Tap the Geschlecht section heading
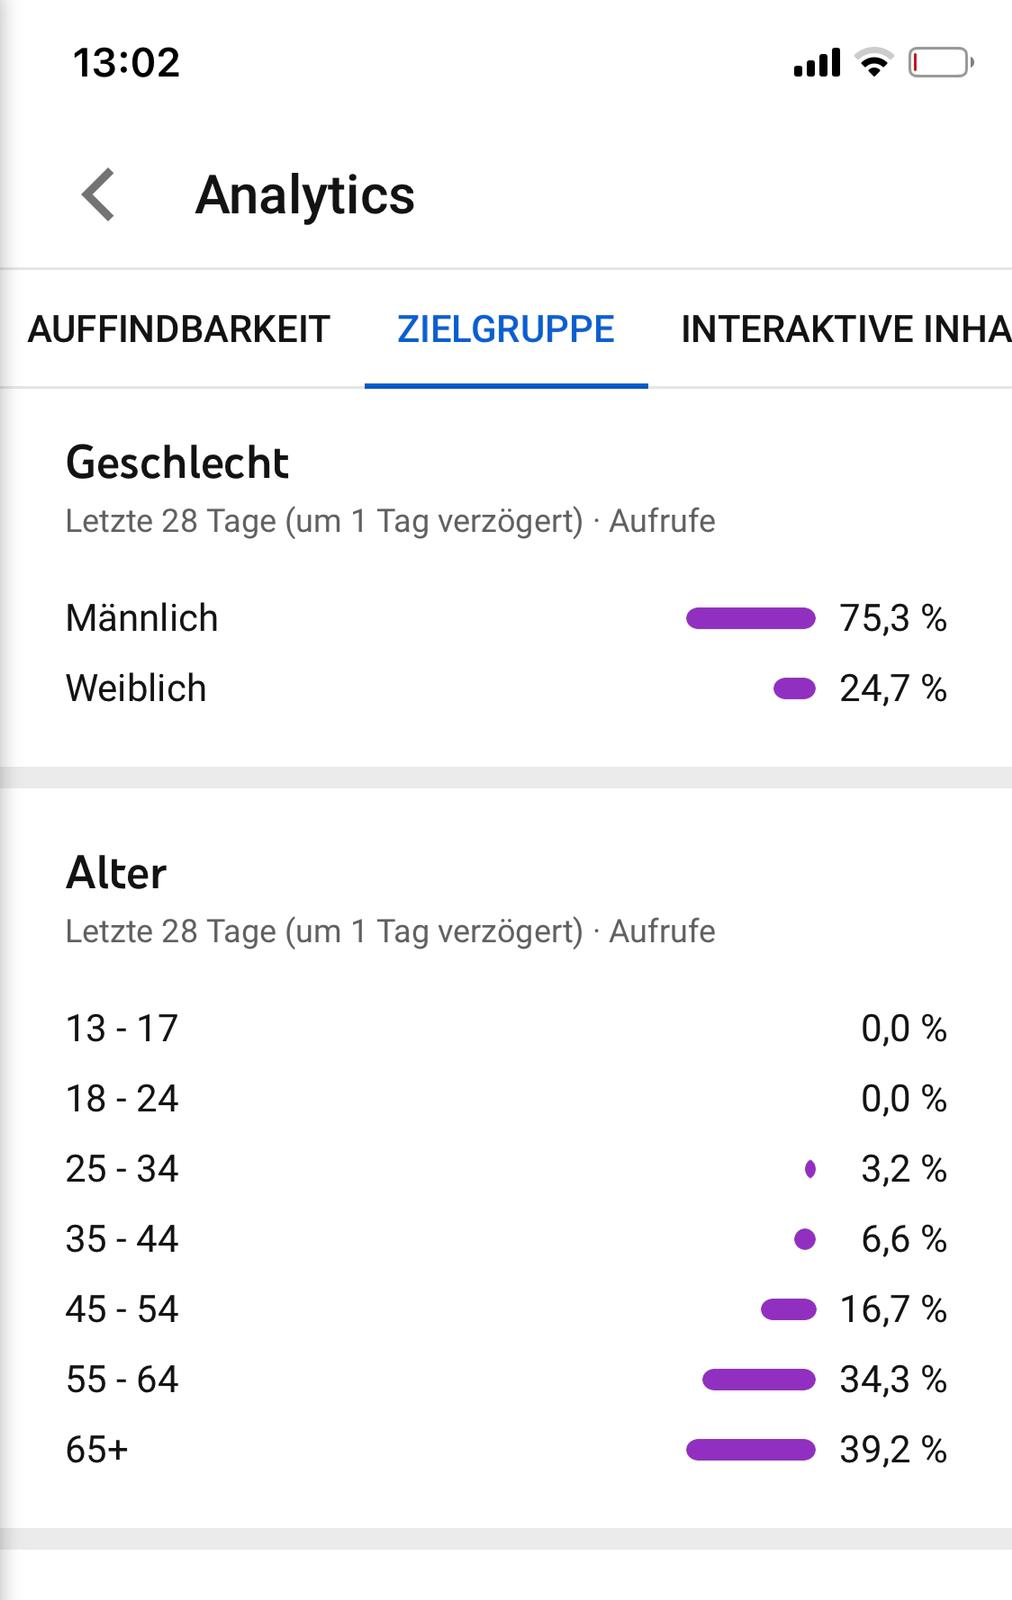 coord(177,463)
